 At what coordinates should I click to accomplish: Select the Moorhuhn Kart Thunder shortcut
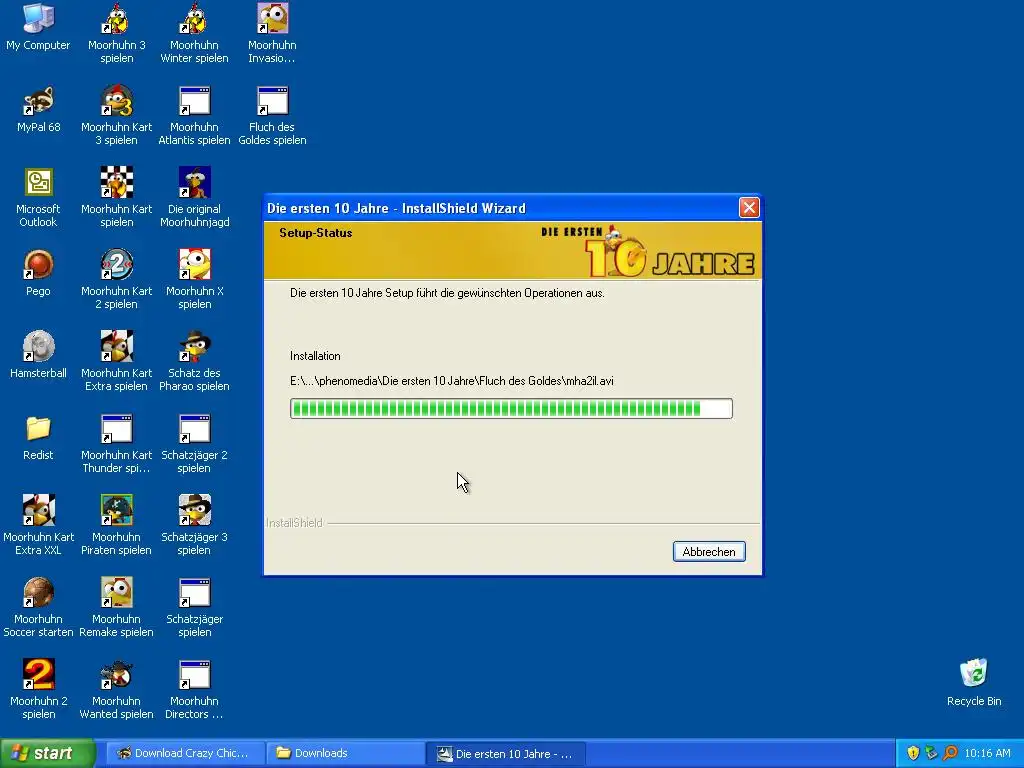[x=116, y=444]
